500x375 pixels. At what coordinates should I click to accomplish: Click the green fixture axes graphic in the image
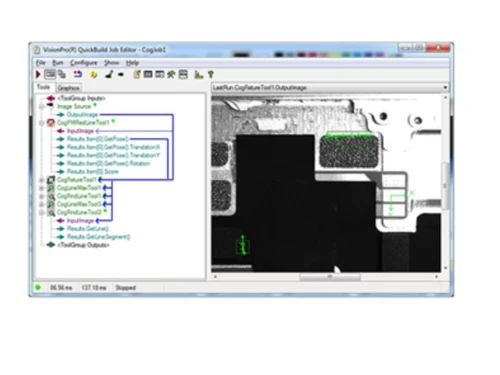click(401, 202)
